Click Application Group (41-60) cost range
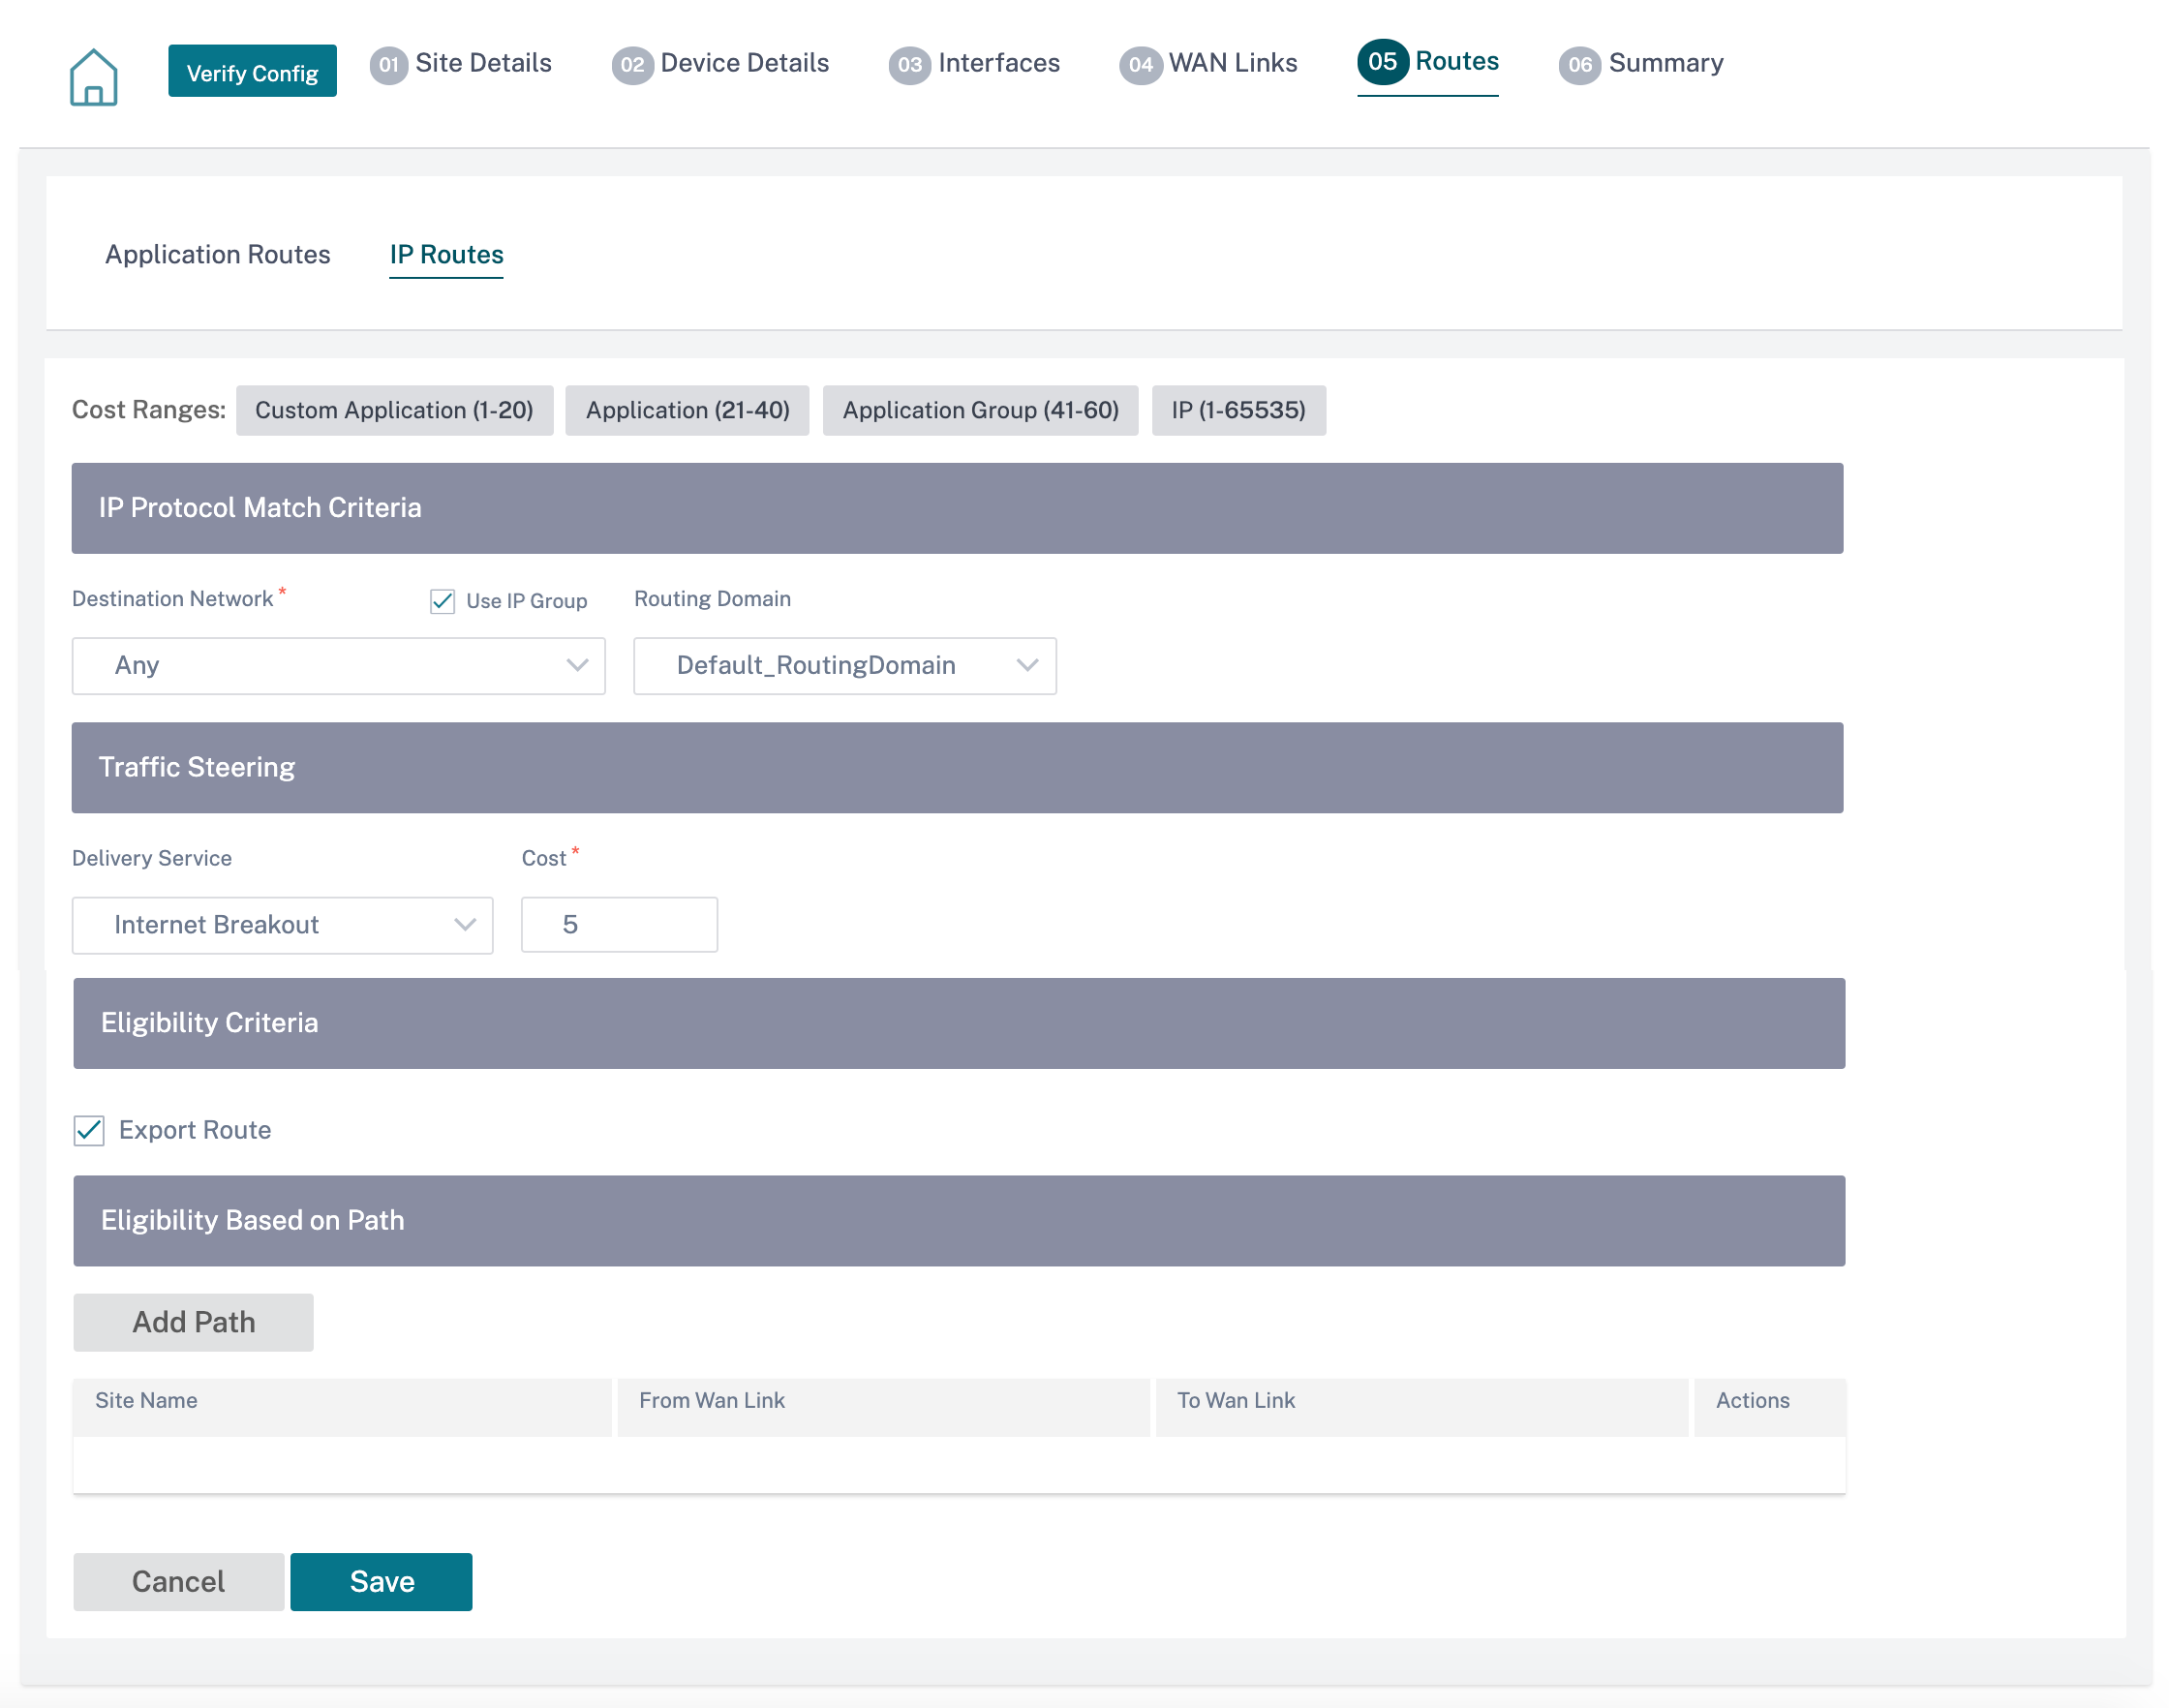This screenshot has width=2169, height=1708. [x=980, y=410]
